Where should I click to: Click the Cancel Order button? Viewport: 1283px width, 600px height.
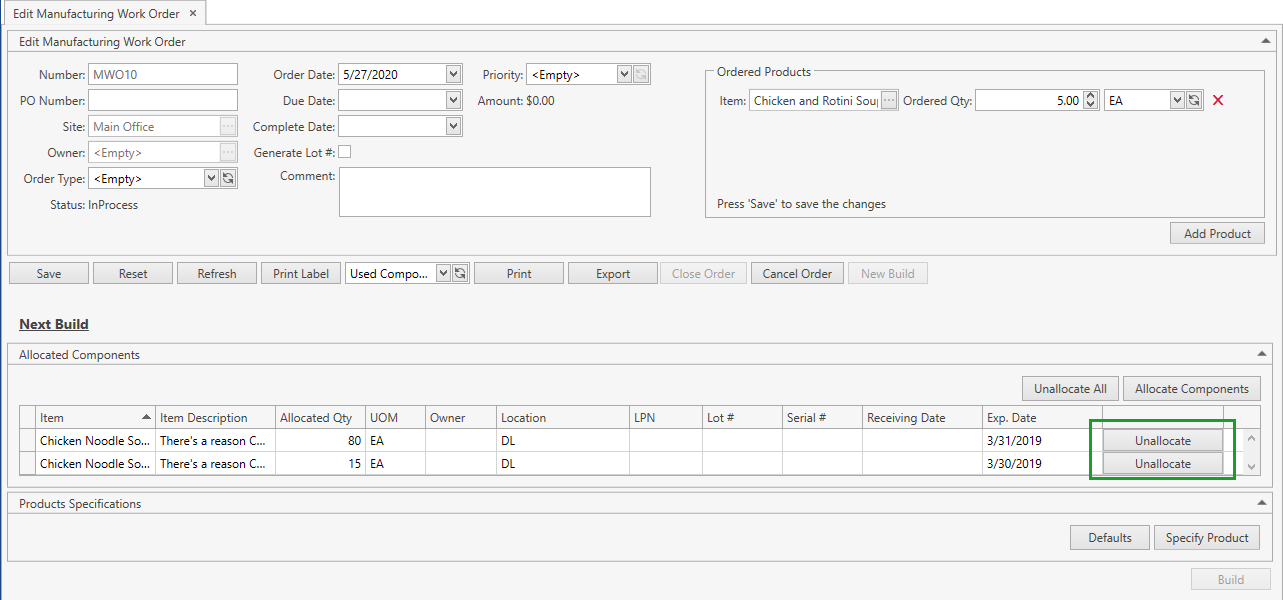point(797,274)
